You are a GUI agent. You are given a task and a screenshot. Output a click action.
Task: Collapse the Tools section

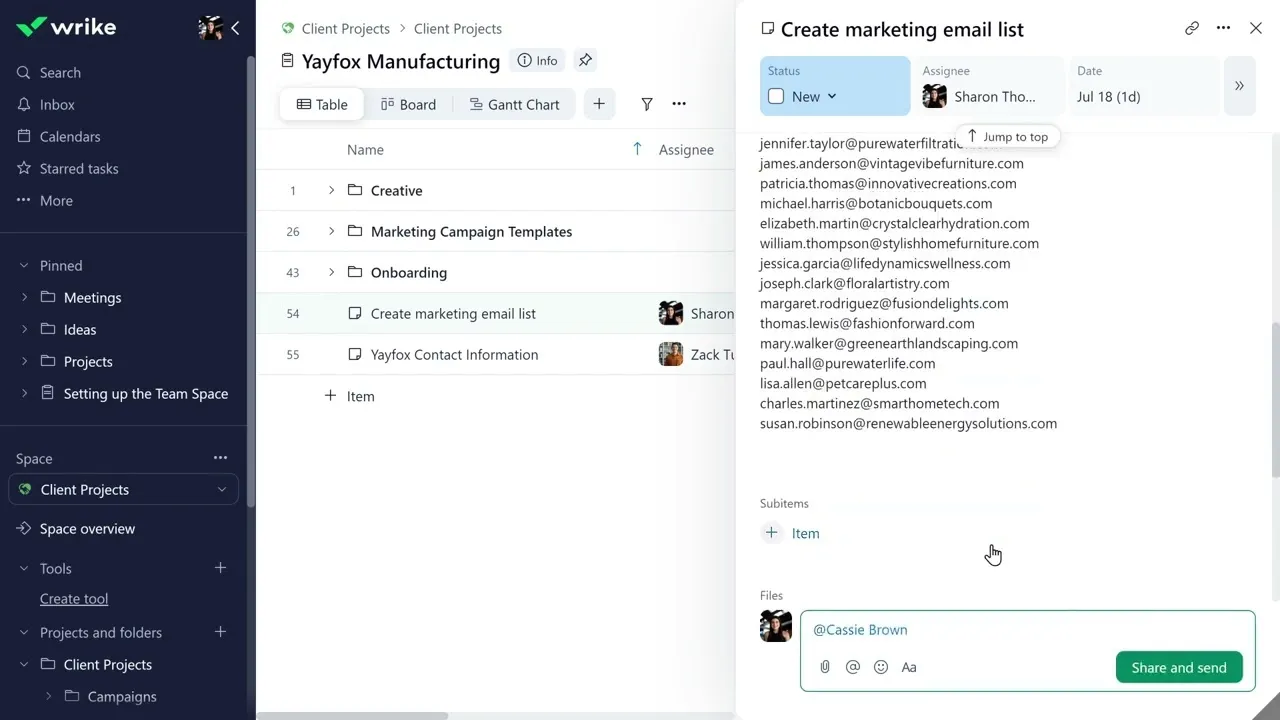pyautogui.click(x=24, y=569)
